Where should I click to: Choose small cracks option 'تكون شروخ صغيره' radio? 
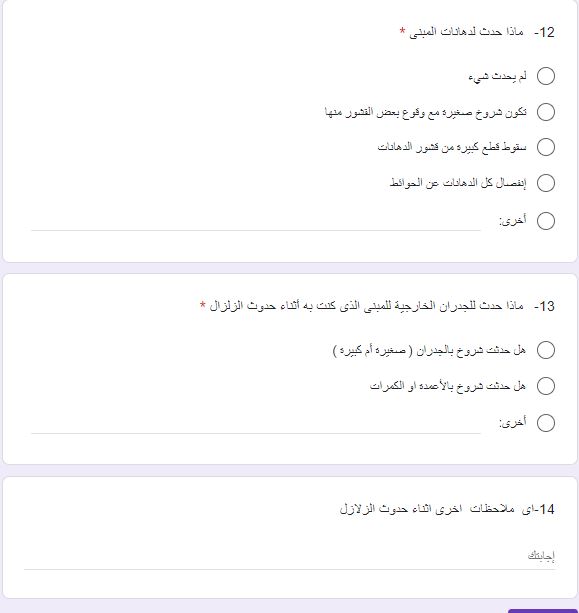[546, 112]
